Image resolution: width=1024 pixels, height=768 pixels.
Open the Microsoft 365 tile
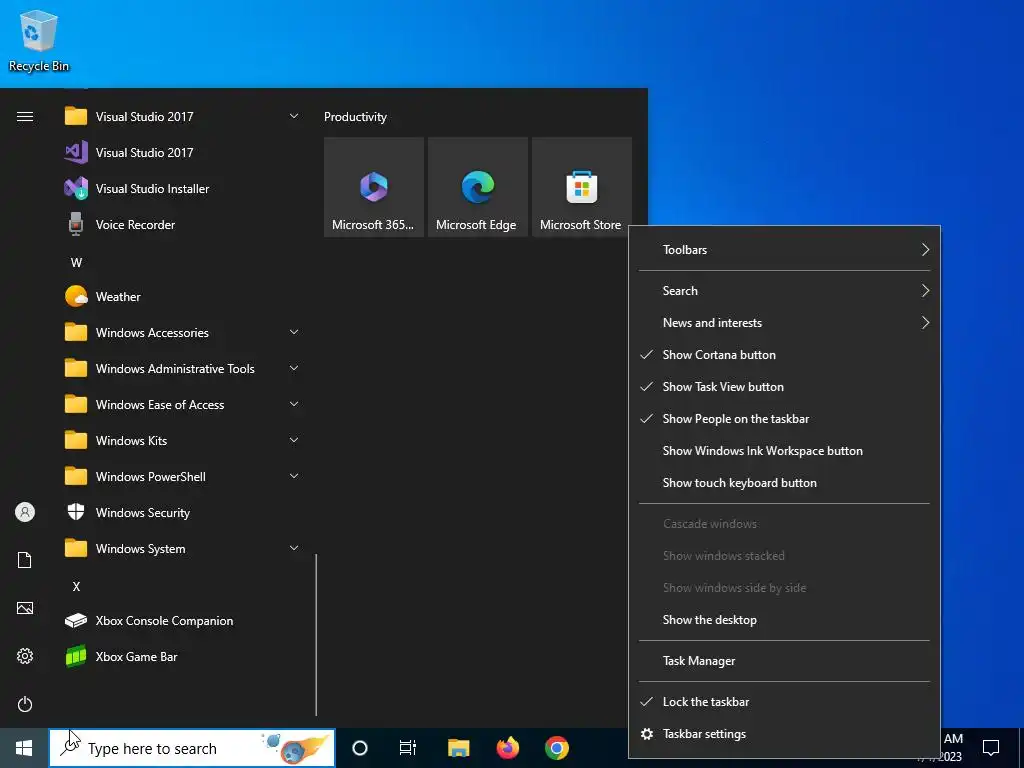374,187
